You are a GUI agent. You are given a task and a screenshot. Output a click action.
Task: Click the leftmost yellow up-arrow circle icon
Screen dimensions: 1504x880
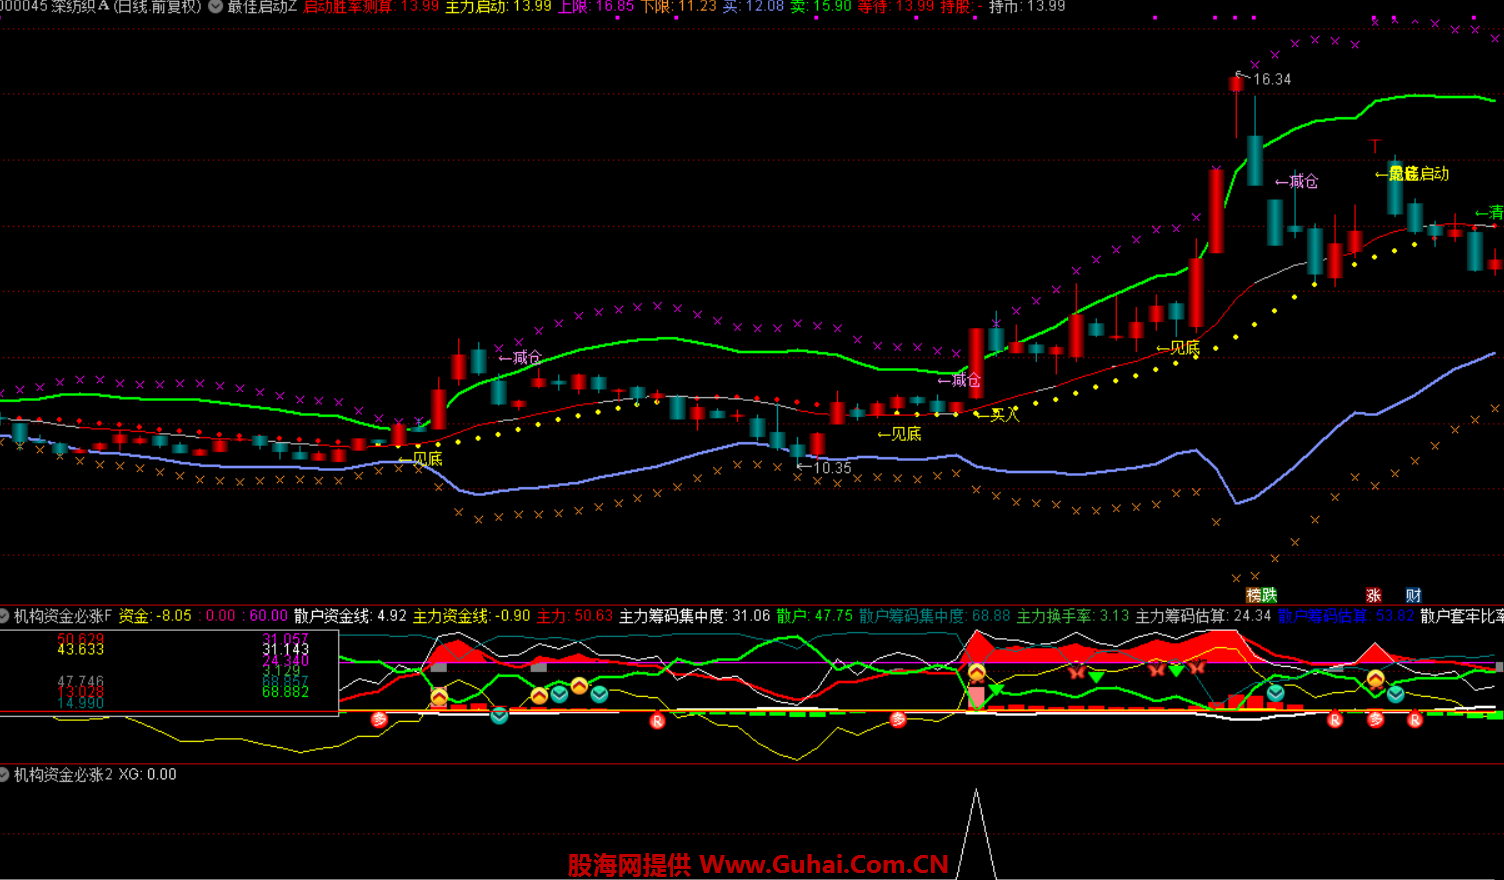439,695
